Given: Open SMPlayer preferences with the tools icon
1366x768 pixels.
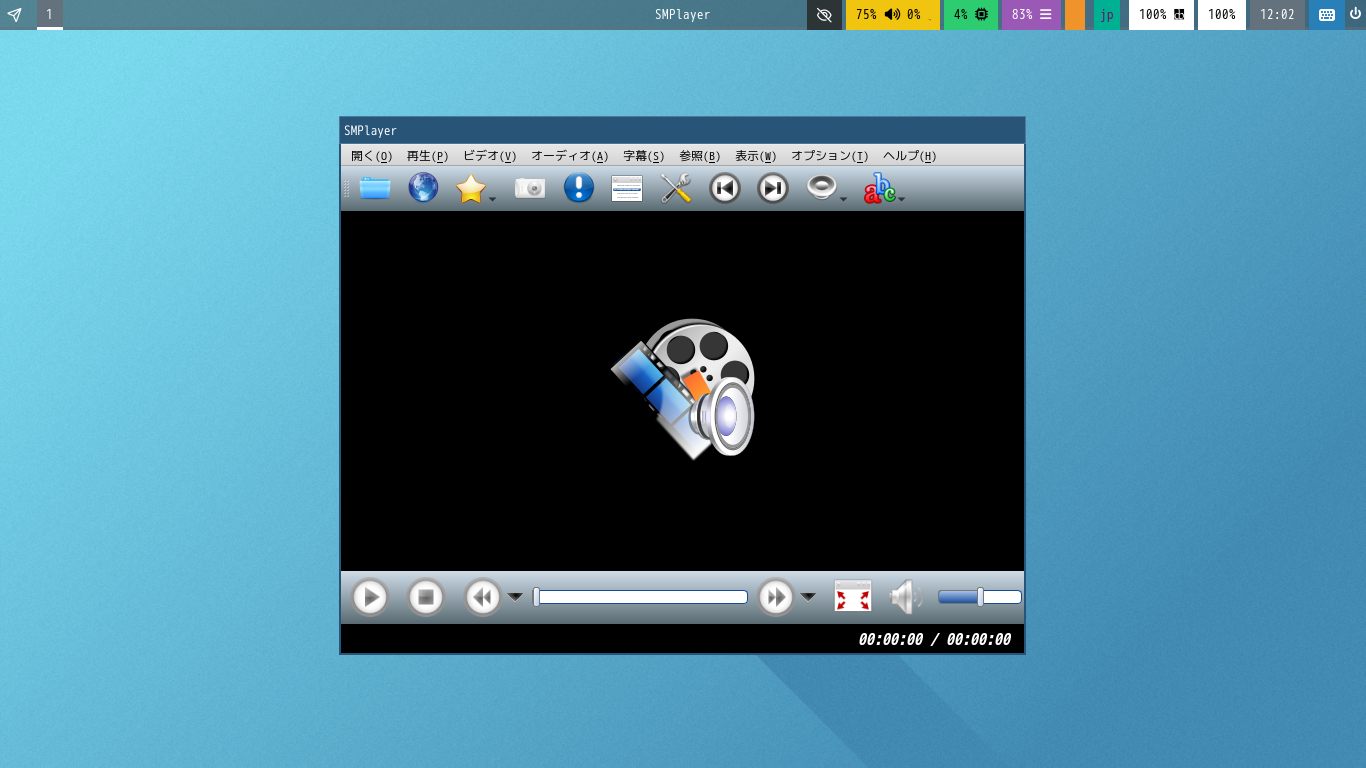Looking at the screenshot, I should point(675,188).
